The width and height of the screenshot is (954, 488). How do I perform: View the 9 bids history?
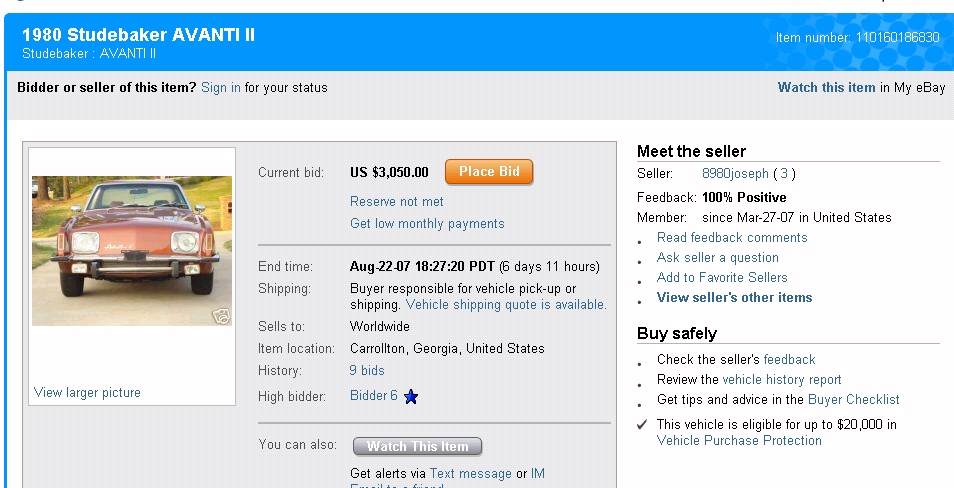pos(367,370)
